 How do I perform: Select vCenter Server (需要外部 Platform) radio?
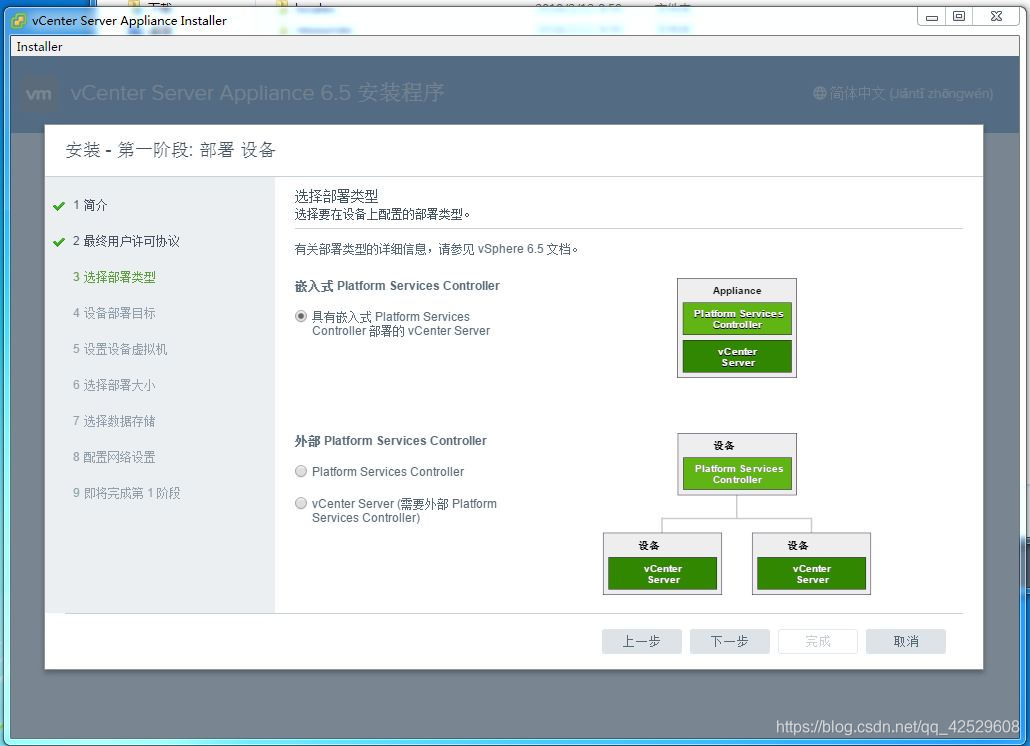coord(301,503)
